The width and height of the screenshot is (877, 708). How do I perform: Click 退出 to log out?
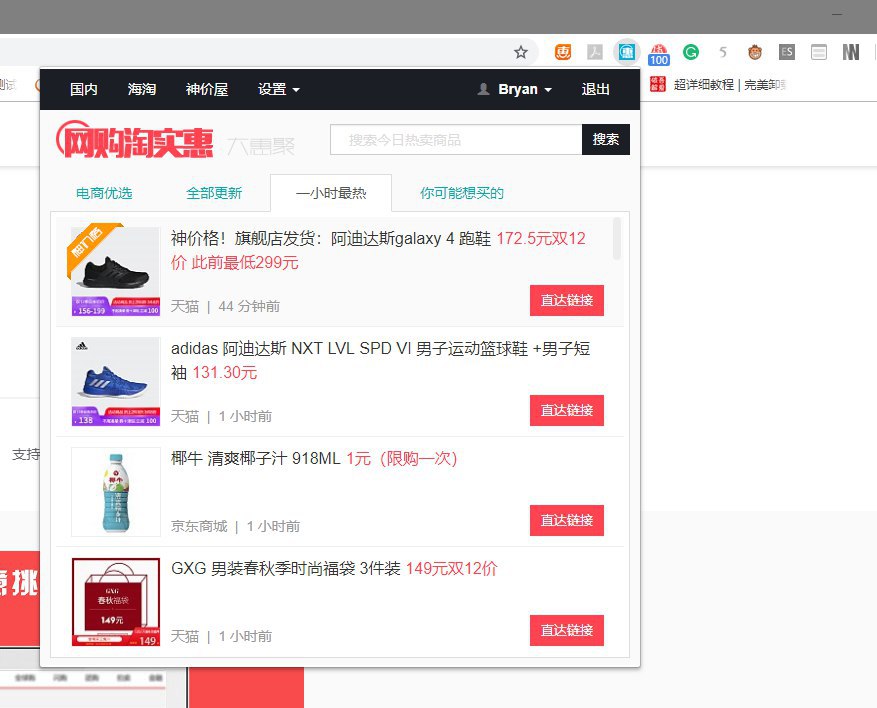pyautogui.click(x=596, y=89)
